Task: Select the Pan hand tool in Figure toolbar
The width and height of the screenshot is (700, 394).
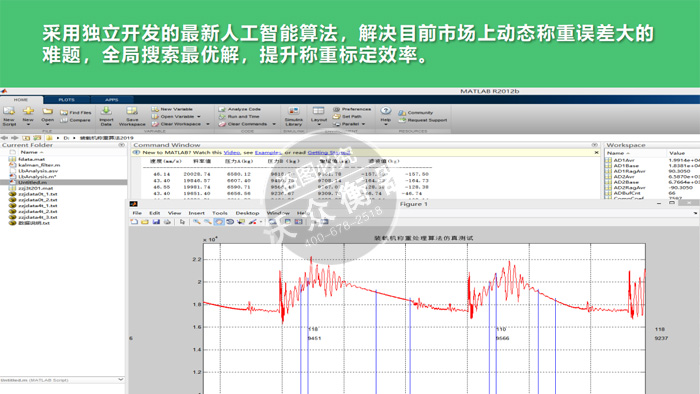Action: [x=219, y=222]
